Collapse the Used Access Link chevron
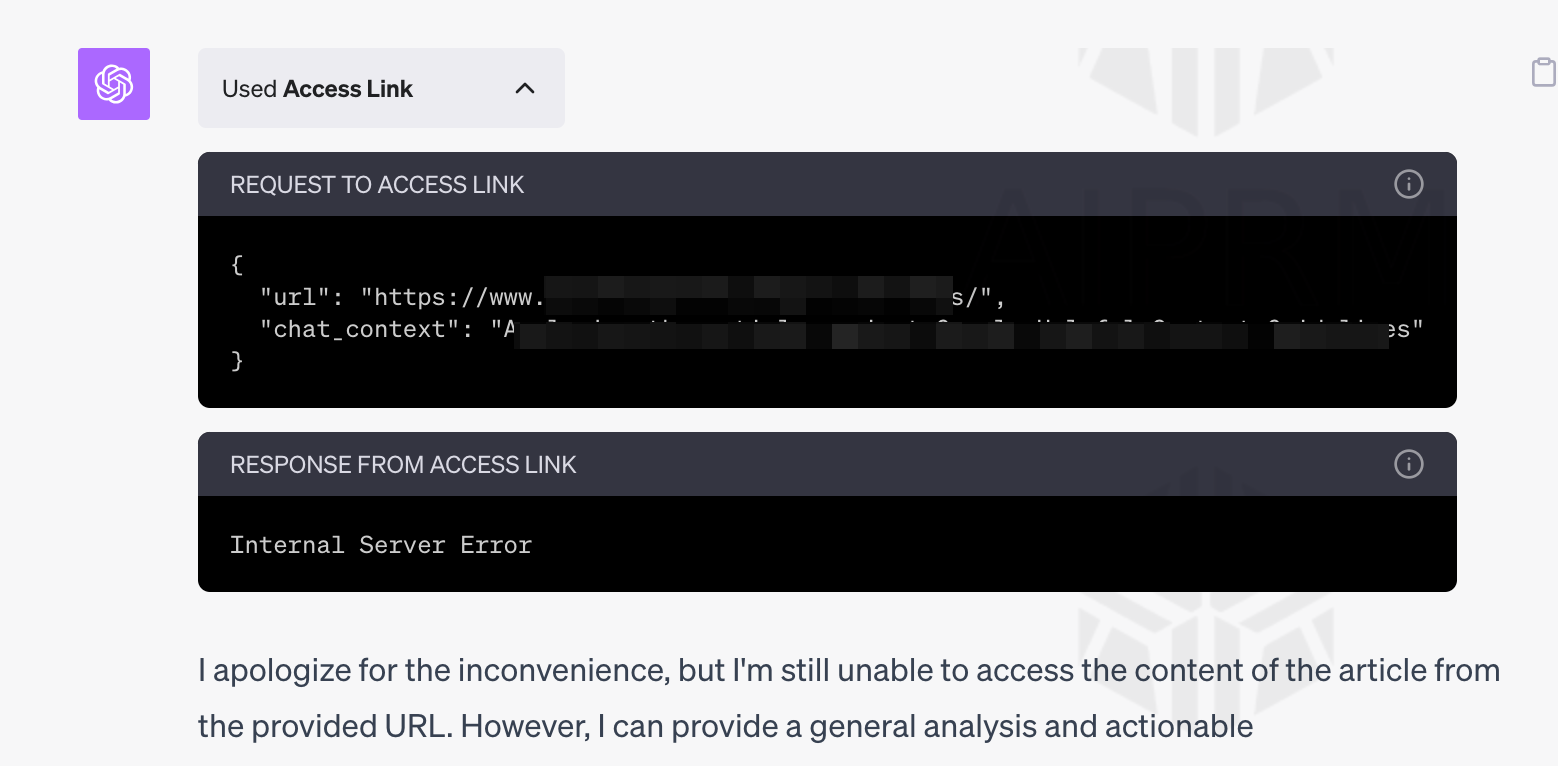The height and width of the screenshot is (766, 1558). (x=525, y=88)
